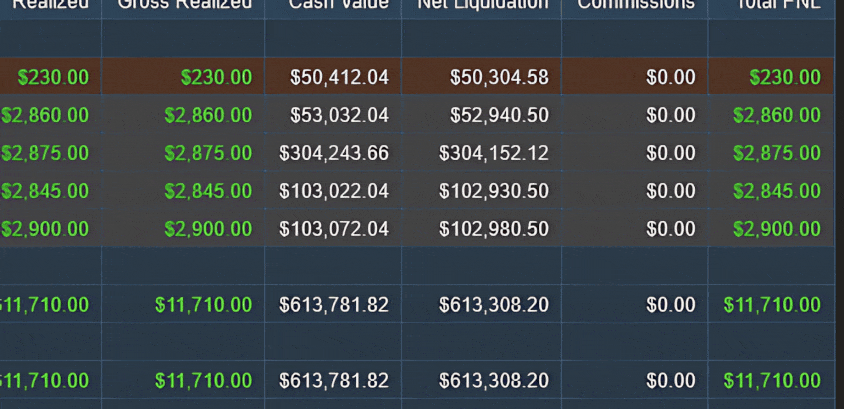Select the $103,022.04 cash value cell
This screenshot has height=409, width=844.
[x=333, y=191]
